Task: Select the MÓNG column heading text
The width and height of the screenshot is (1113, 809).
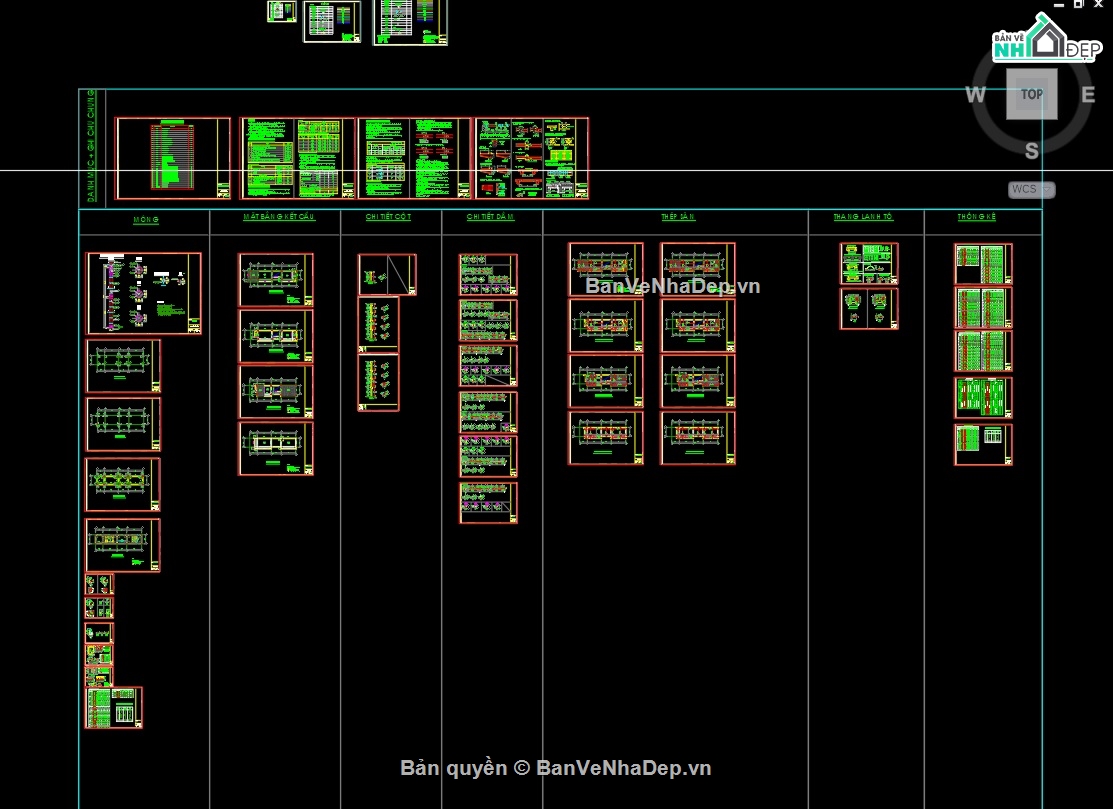Action: pos(145,220)
